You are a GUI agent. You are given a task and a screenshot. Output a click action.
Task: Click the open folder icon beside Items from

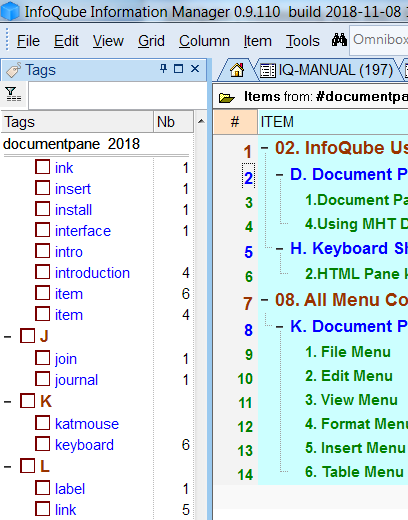(227, 98)
